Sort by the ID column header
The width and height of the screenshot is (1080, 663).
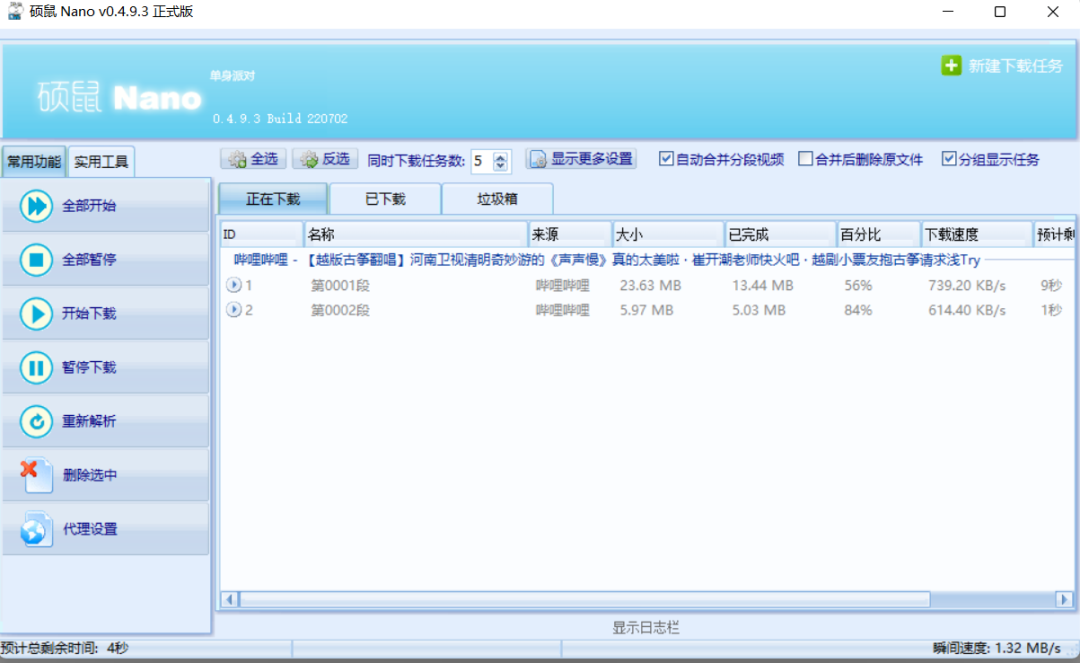(x=262, y=234)
